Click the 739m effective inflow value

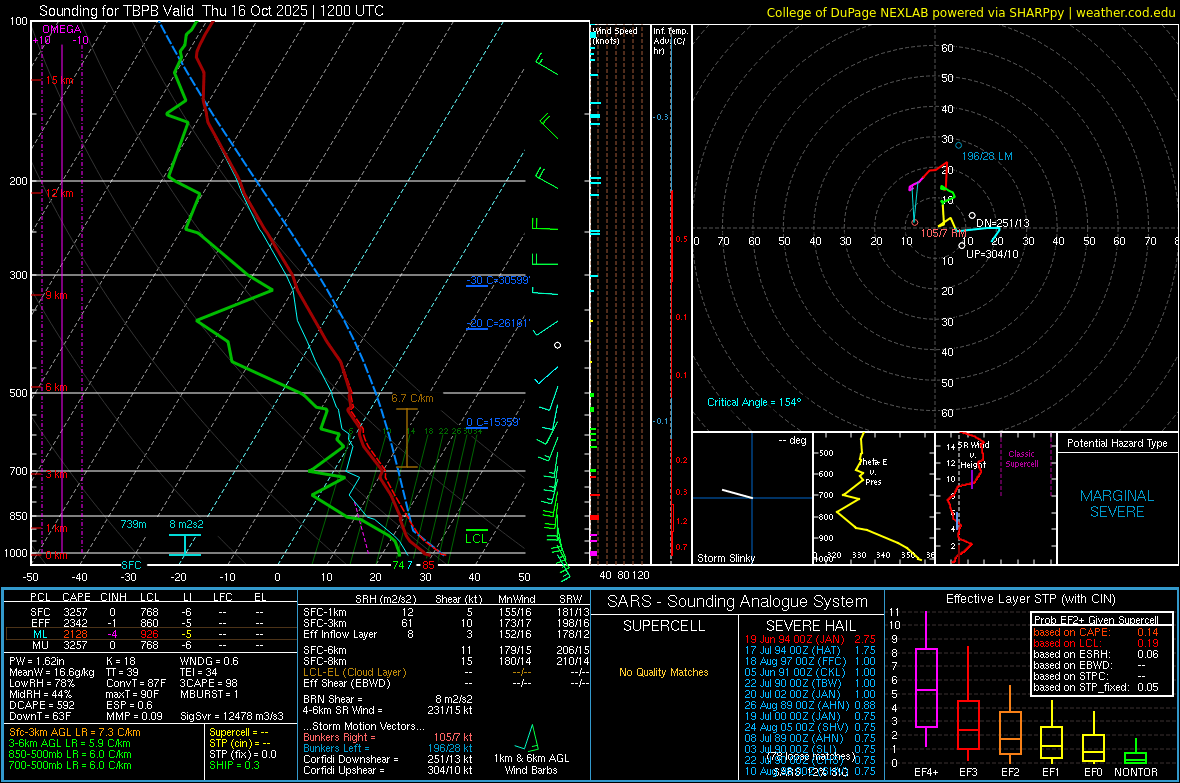click(x=133, y=524)
